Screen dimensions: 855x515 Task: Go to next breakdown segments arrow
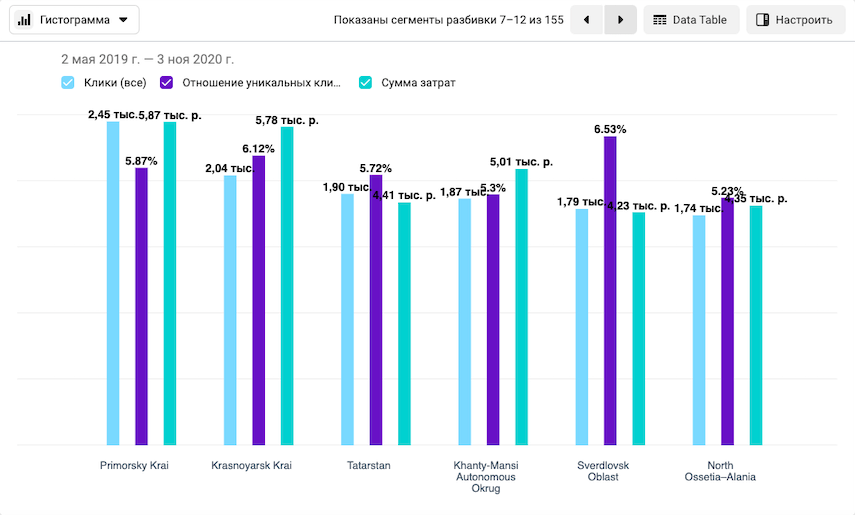point(620,20)
